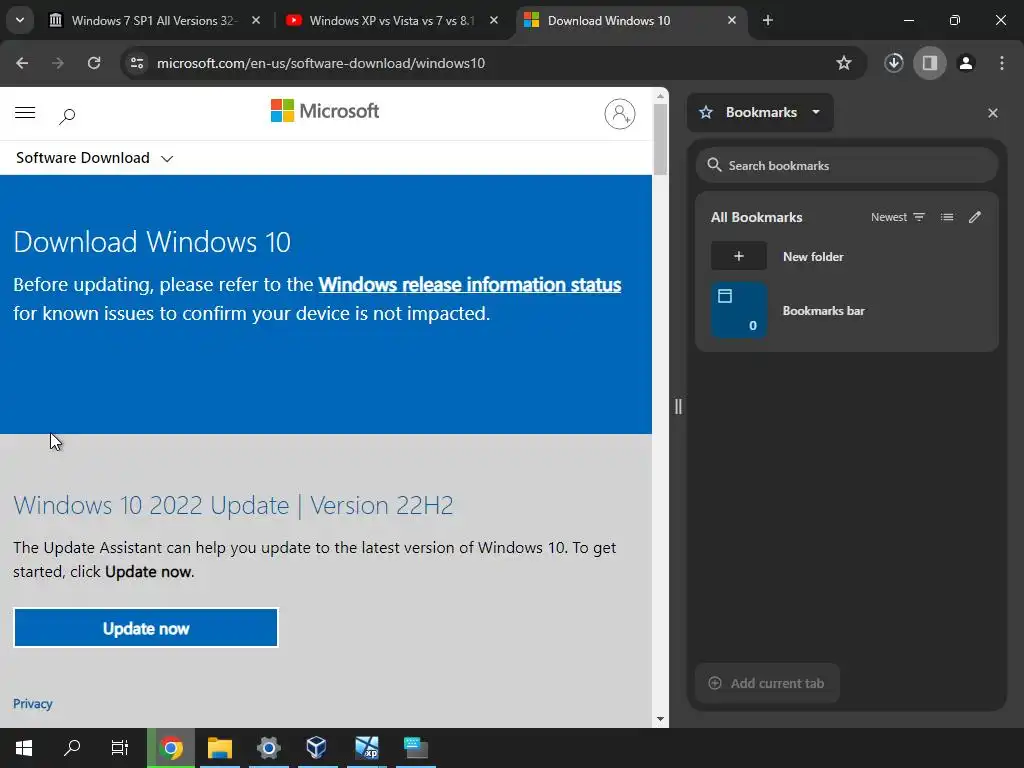Go back to the previous page

coord(22,63)
